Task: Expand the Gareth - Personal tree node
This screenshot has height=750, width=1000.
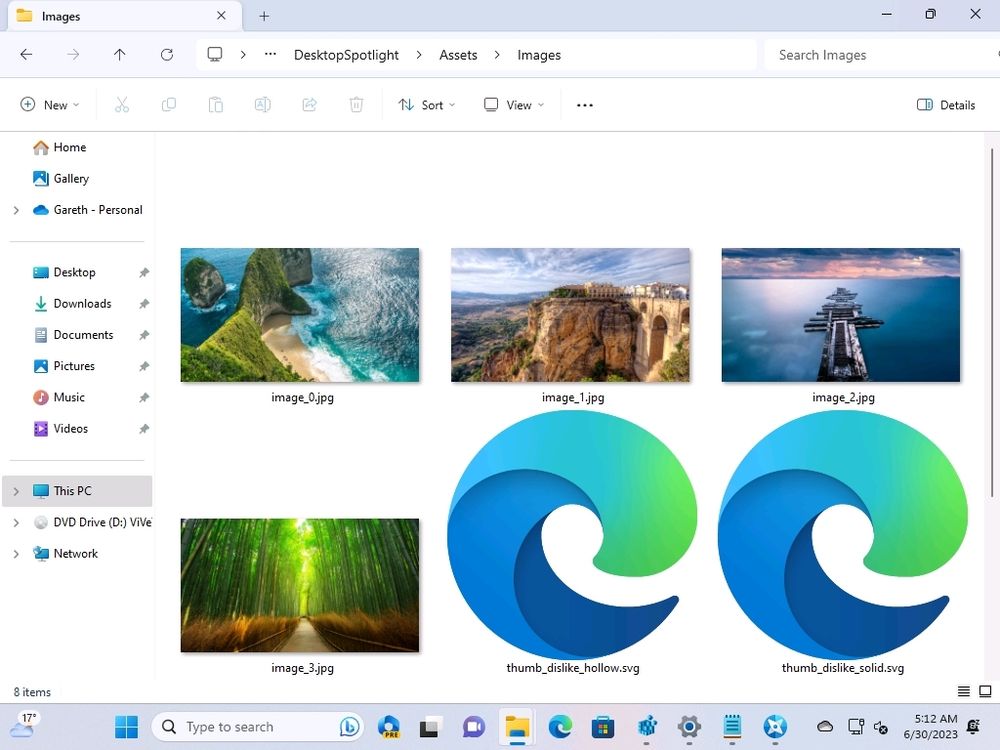Action: [x=16, y=210]
